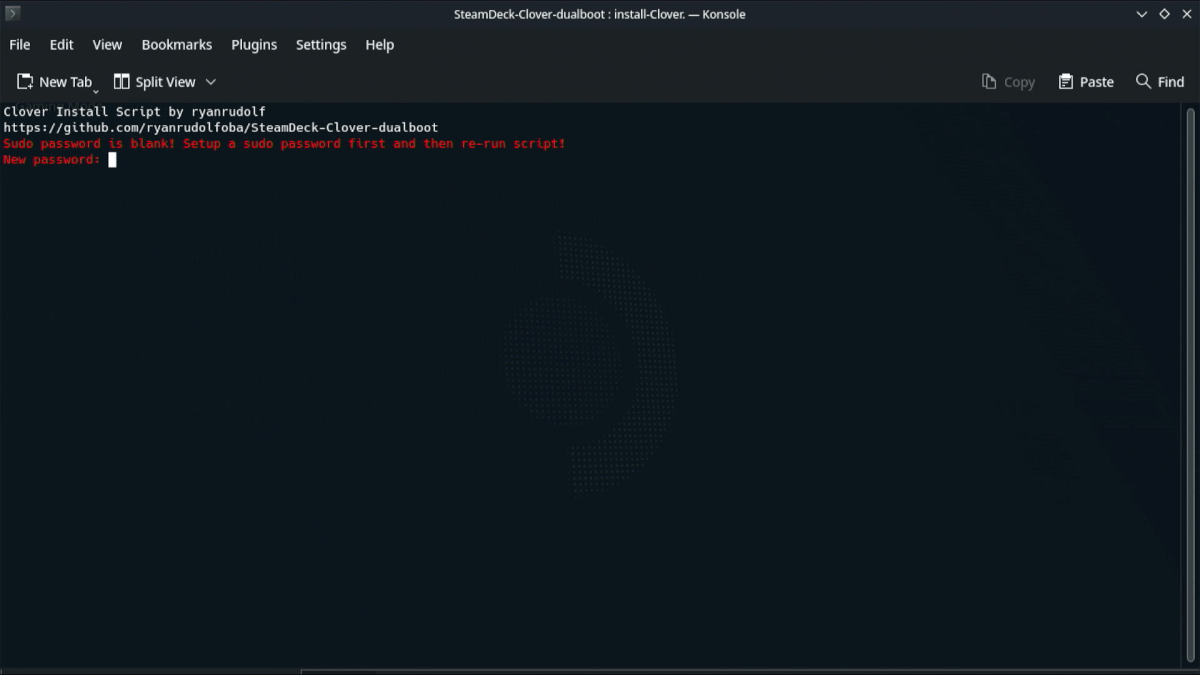Click the Paste toolbar button
The height and width of the screenshot is (675, 1200).
[1086, 82]
